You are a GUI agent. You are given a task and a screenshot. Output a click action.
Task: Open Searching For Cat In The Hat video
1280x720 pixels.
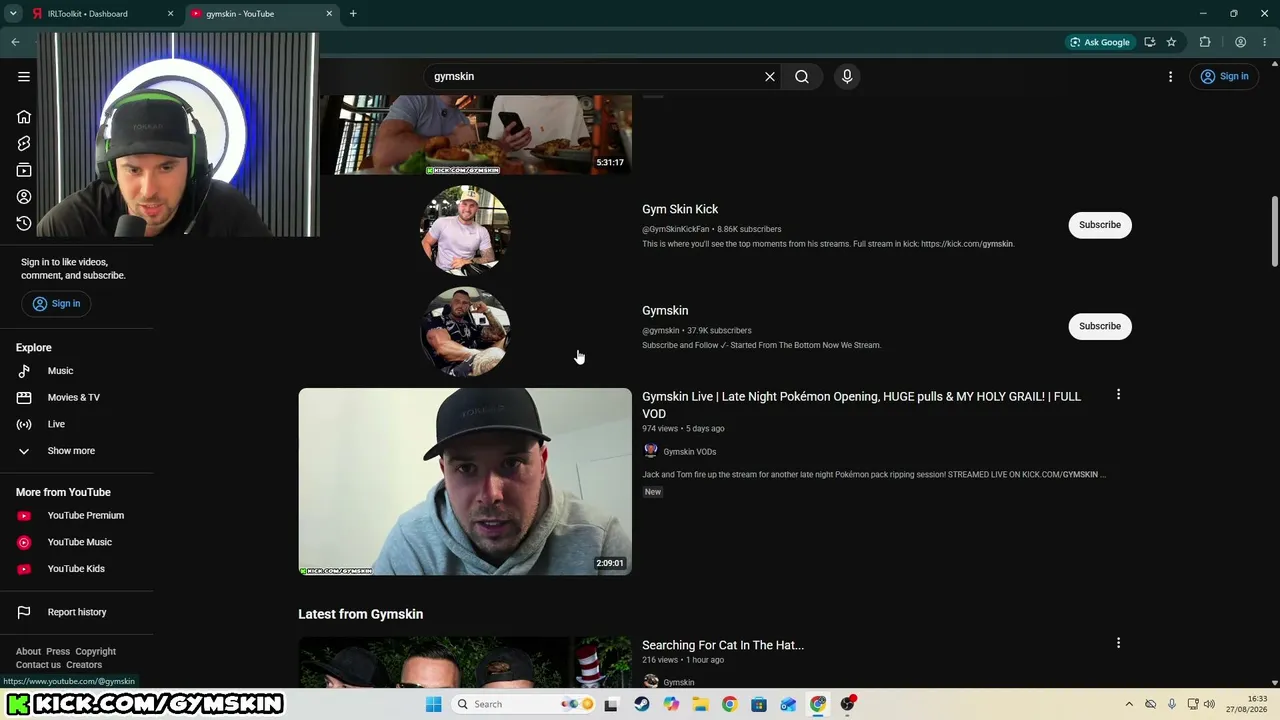pos(723,645)
